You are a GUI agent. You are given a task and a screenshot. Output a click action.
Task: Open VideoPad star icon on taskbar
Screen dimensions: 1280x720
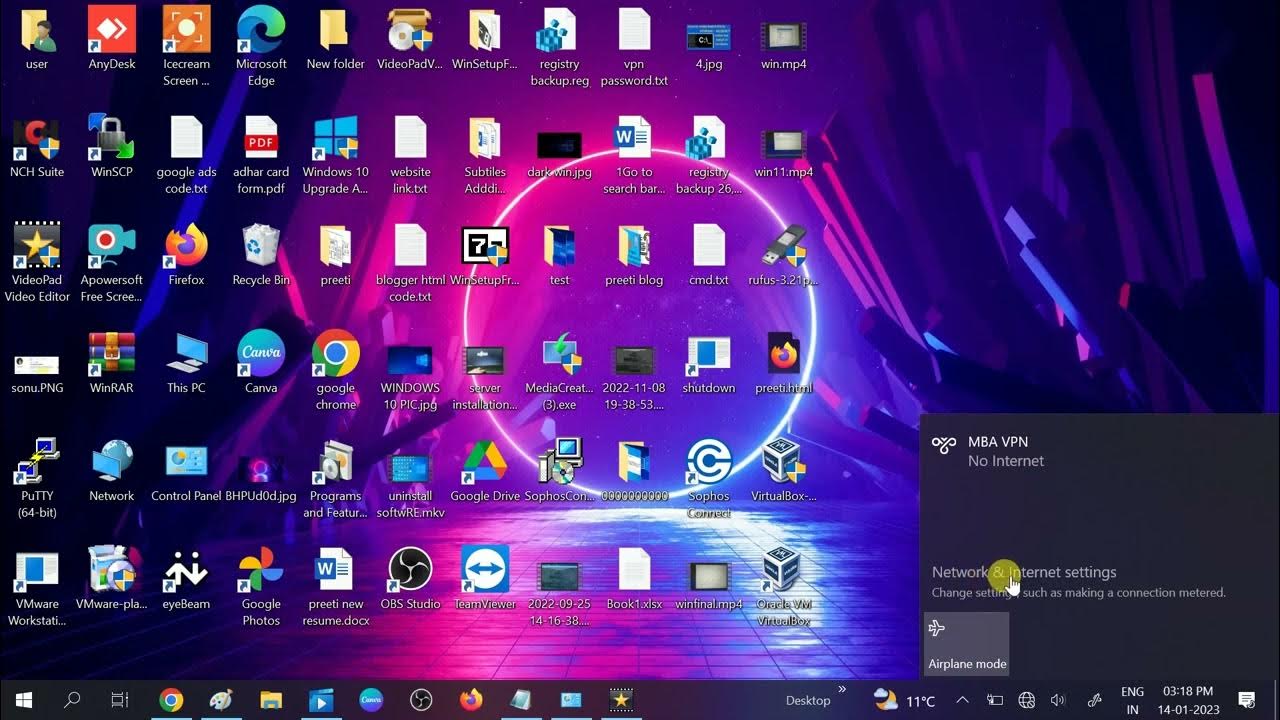[x=621, y=700]
